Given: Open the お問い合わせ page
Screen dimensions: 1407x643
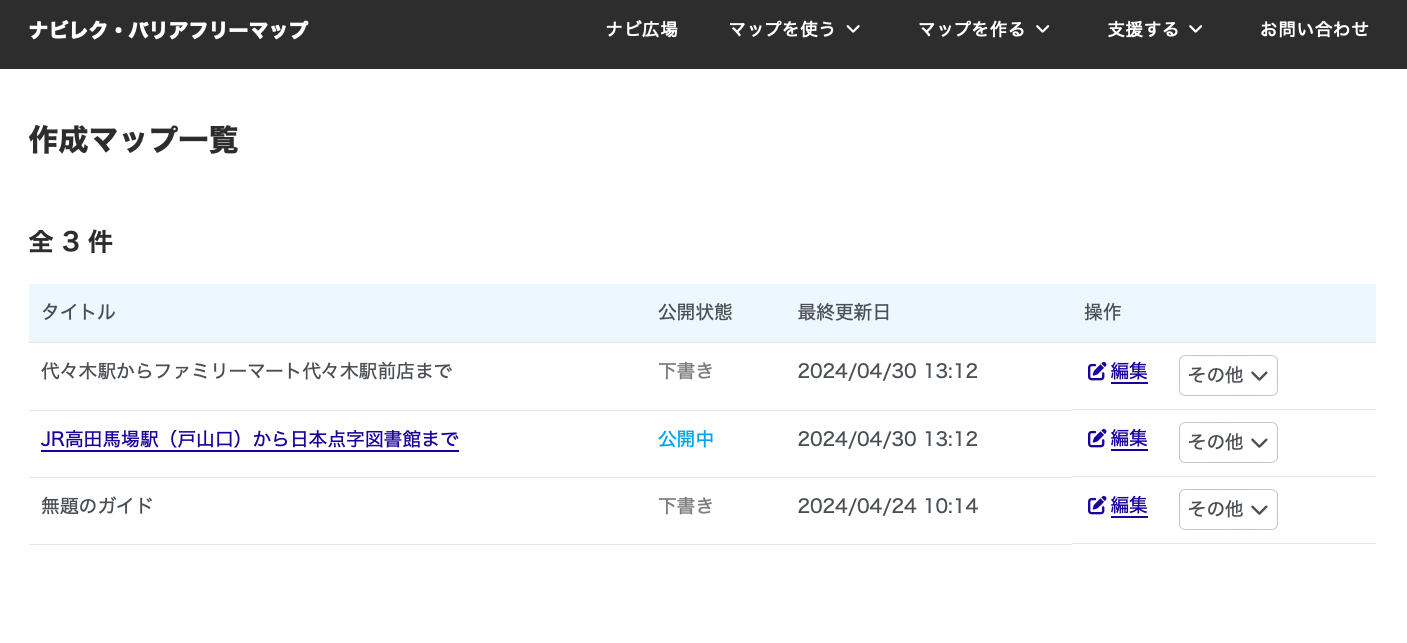Looking at the screenshot, I should click(1314, 30).
